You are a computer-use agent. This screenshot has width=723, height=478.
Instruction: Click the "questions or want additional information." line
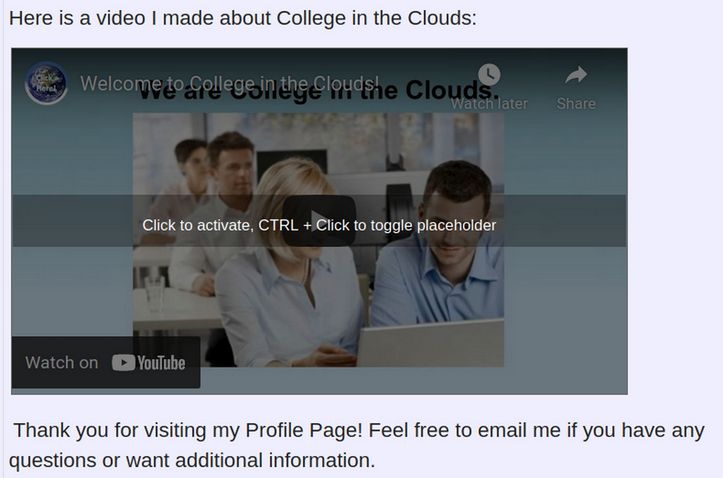pyautogui.click(x=192, y=461)
